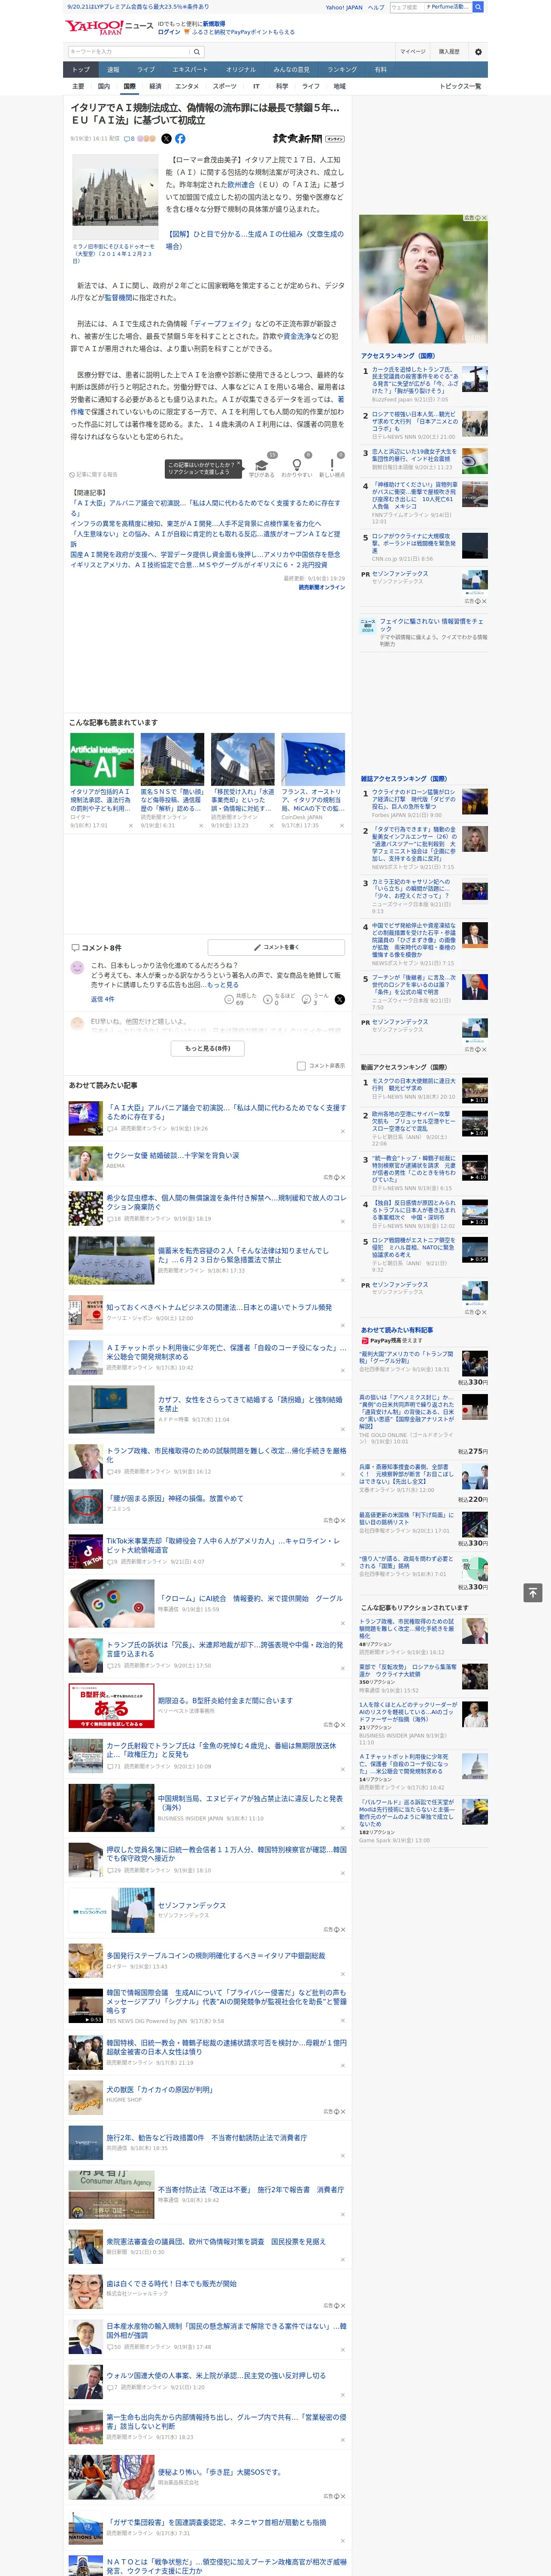Select the 国内 category tab

(x=104, y=87)
